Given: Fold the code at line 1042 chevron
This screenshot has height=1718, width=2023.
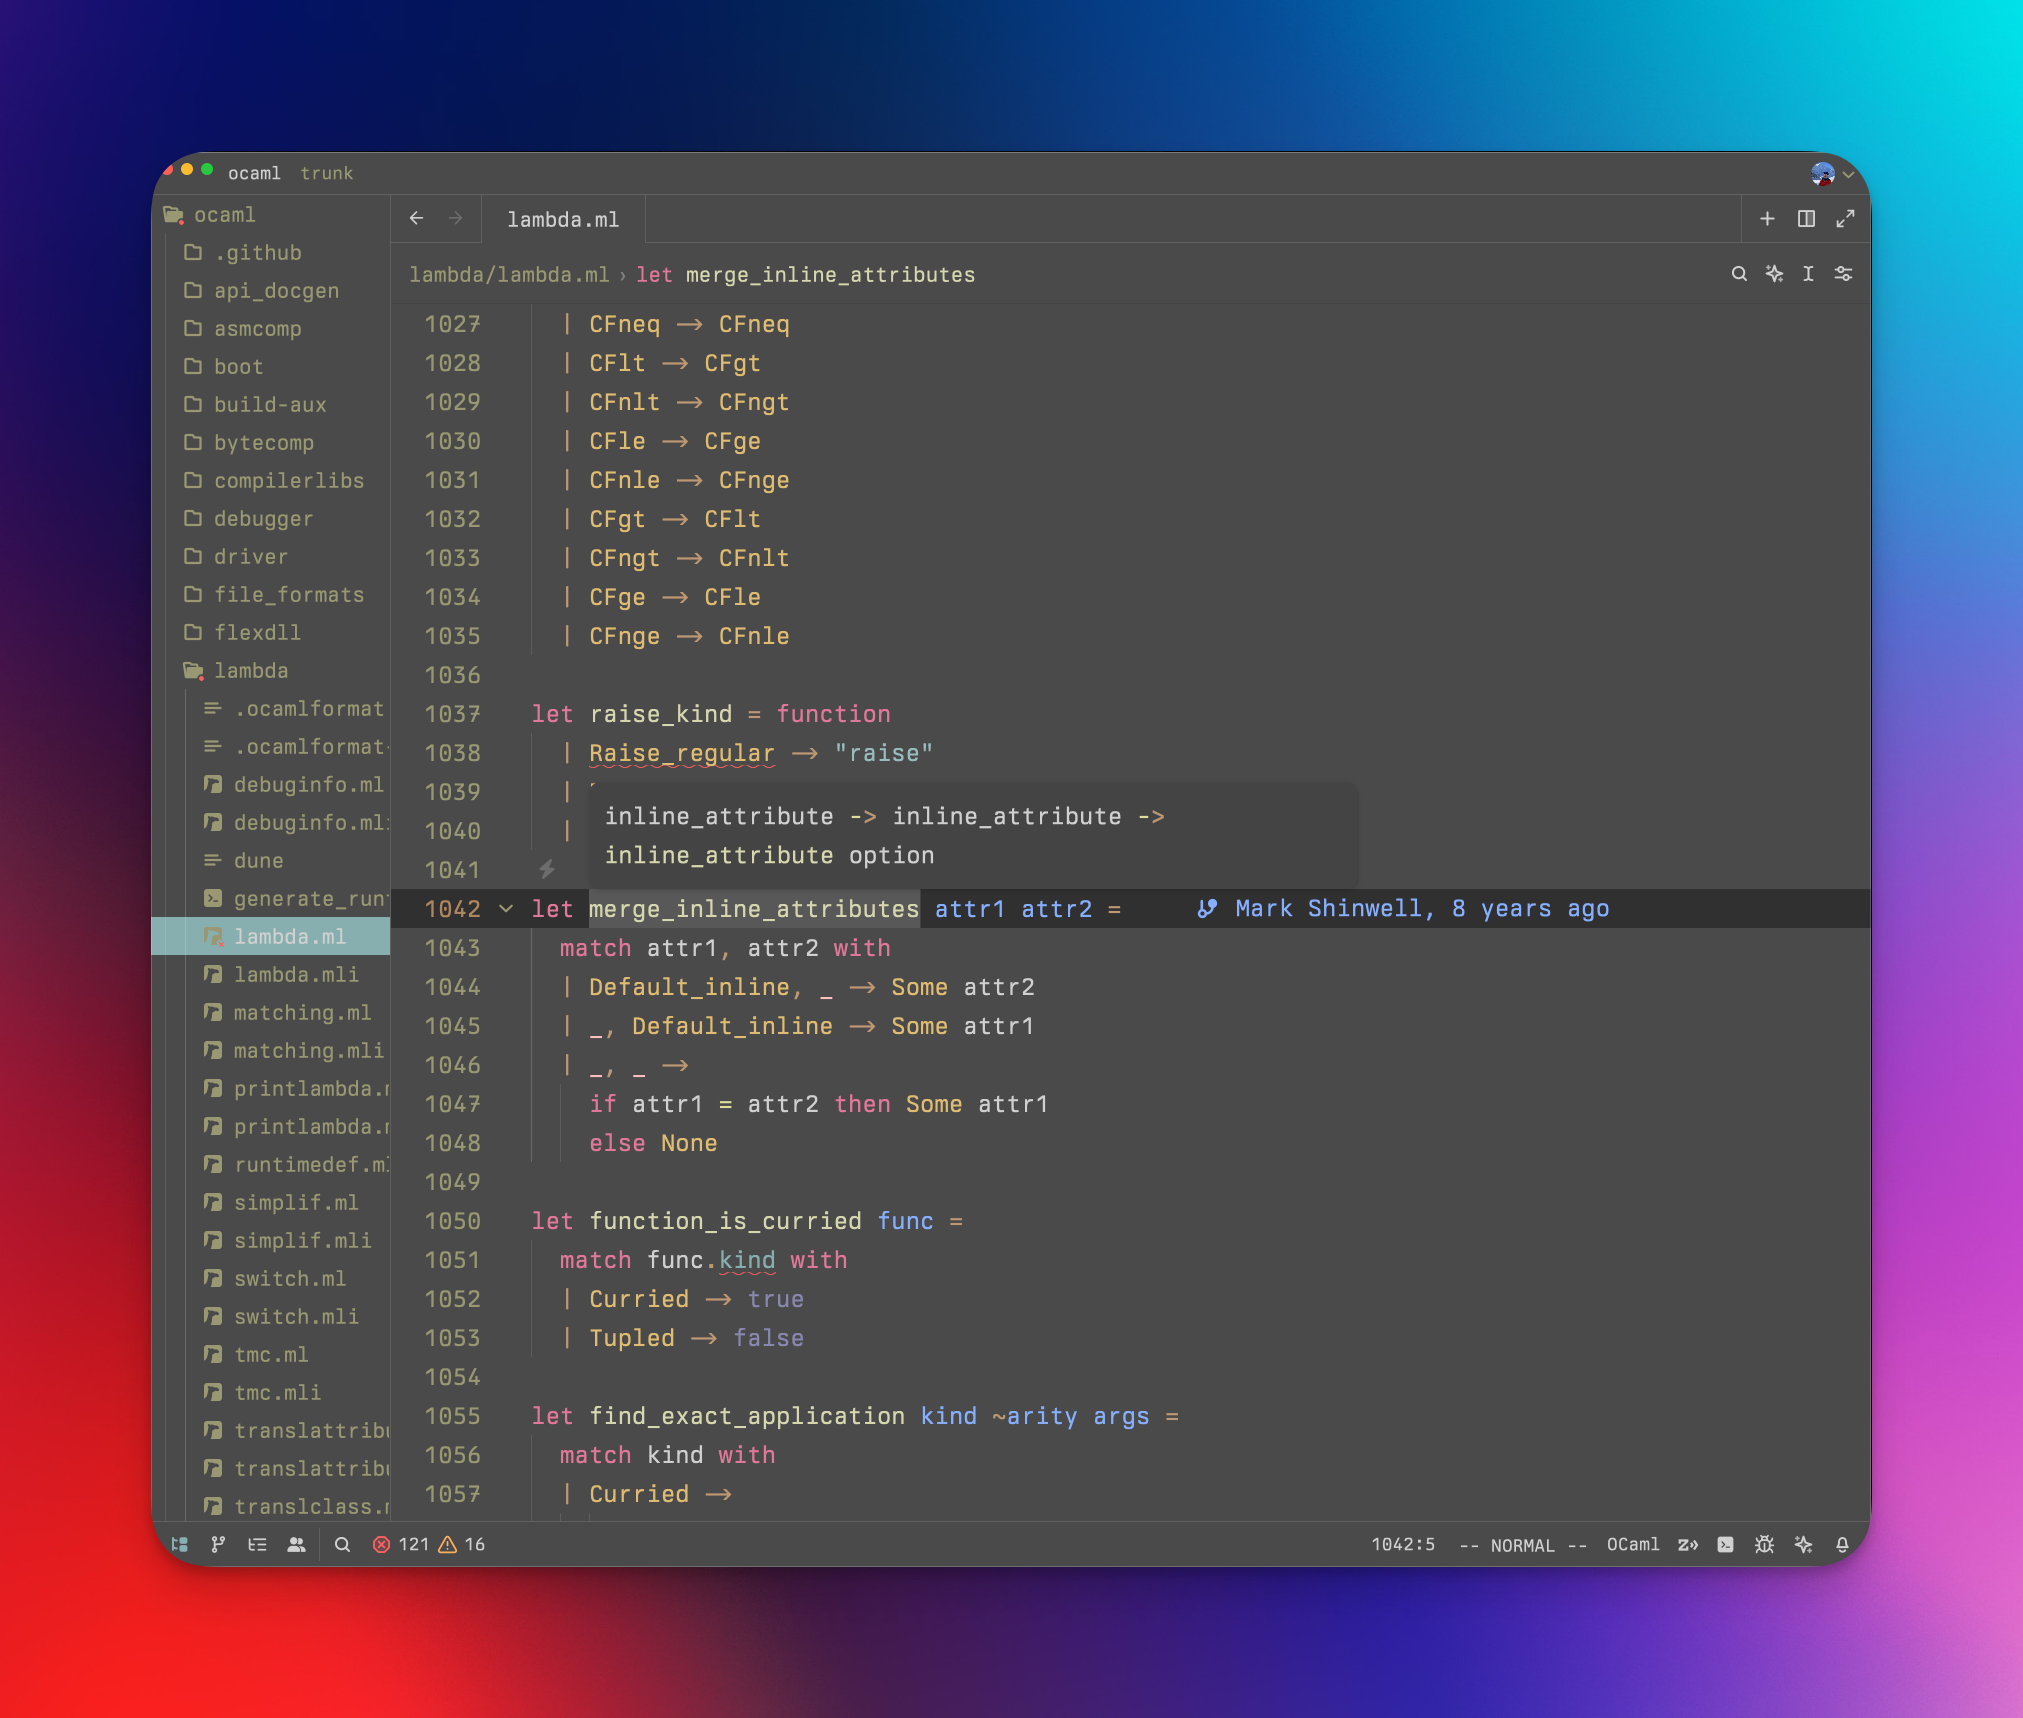Looking at the screenshot, I should click(506, 908).
